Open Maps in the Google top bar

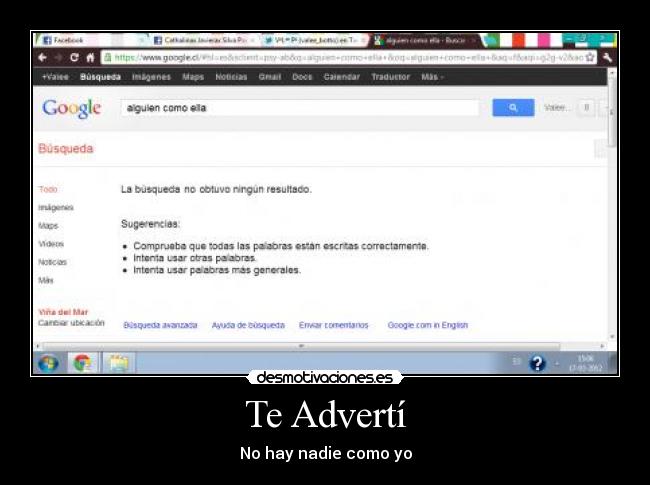click(193, 77)
